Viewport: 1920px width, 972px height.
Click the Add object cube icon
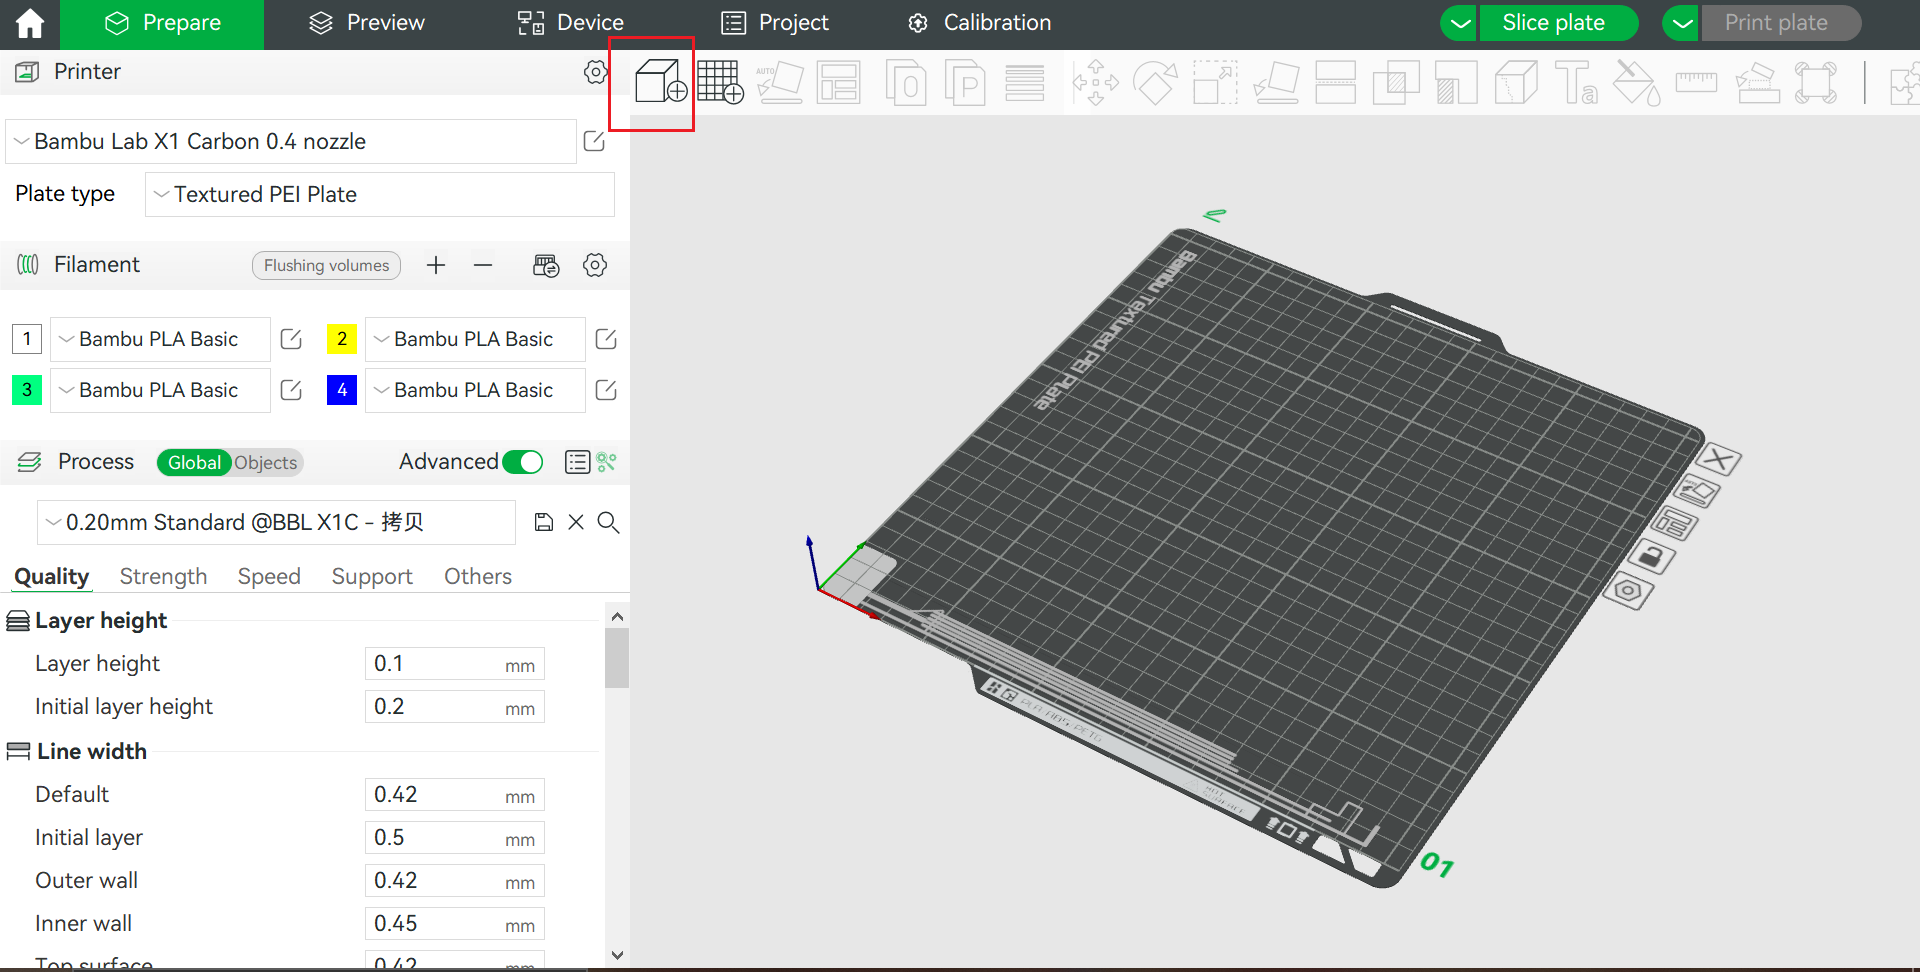pos(661,82)
